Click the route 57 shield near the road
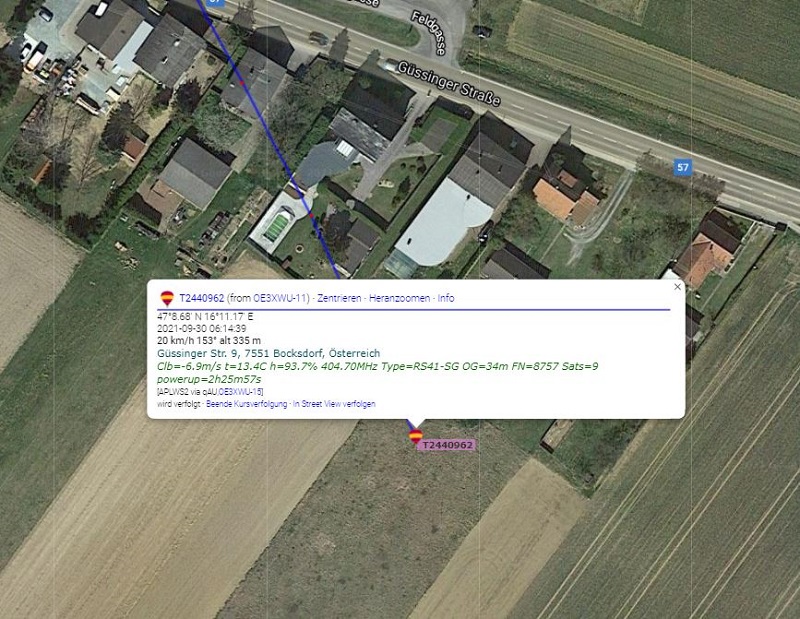The image size is (800, 619). tap(683, 167)
